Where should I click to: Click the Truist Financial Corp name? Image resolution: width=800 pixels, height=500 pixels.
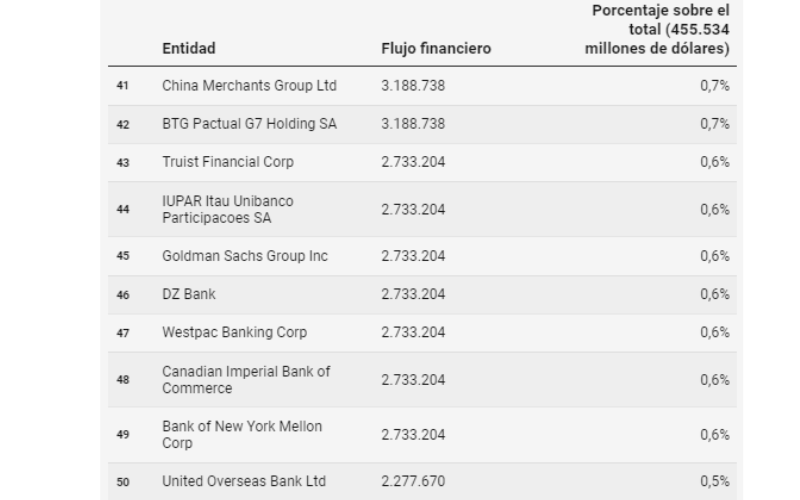[228, 162]
